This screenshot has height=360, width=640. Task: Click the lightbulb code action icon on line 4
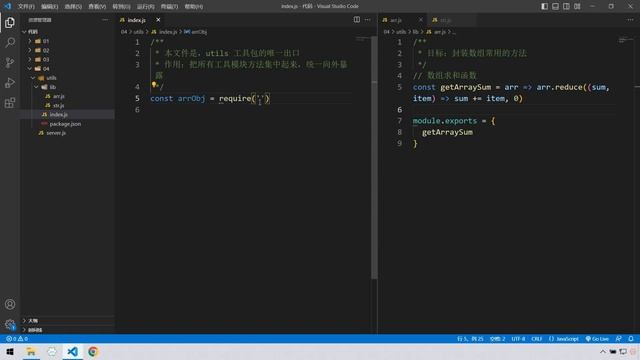click(x=154, y=85)
